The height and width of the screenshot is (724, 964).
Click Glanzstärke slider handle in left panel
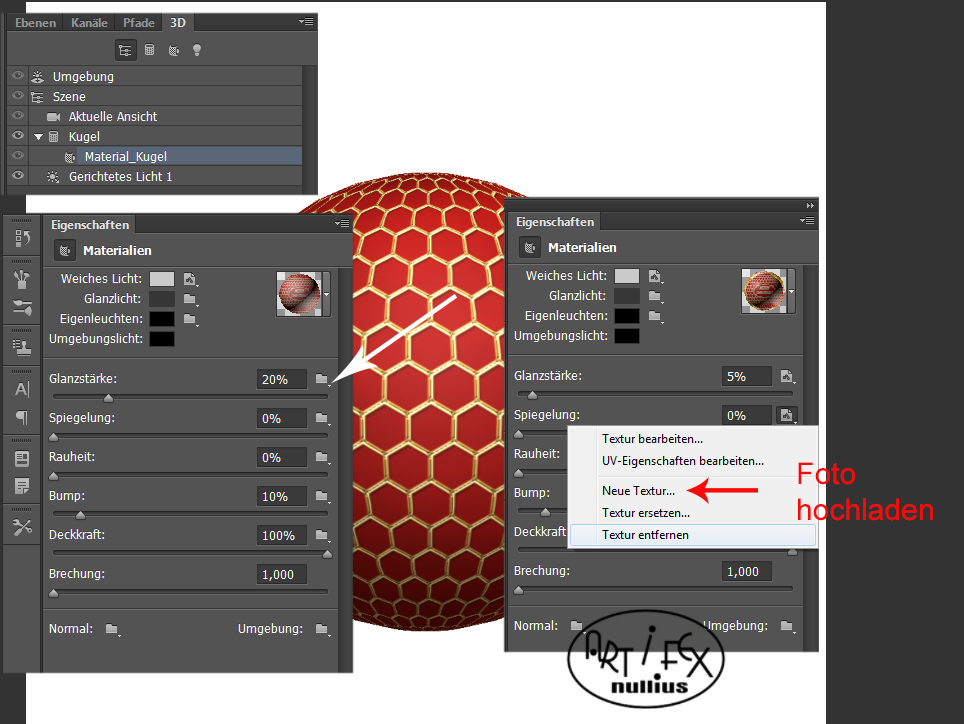pos(108,398)
